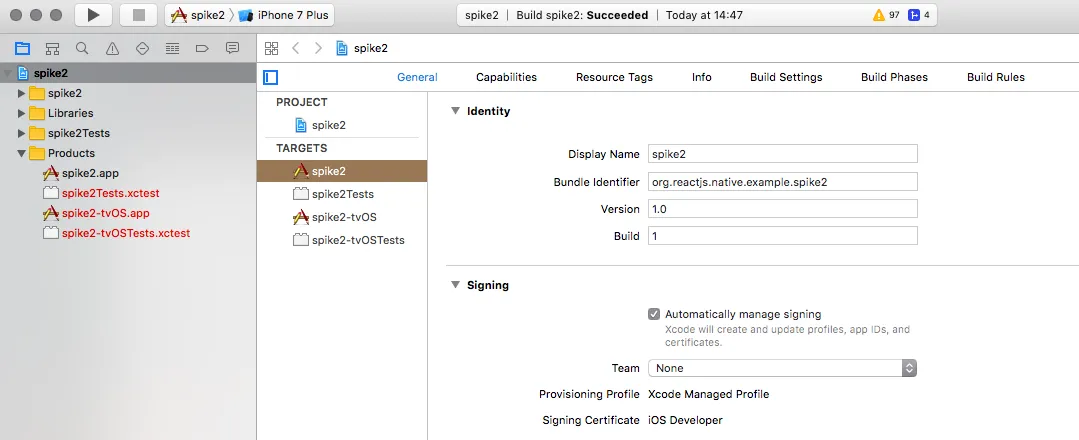The height and width of the screenshot is (440, 1079).
Task: Click the Bundle Identifier text field
Action: 782,182
